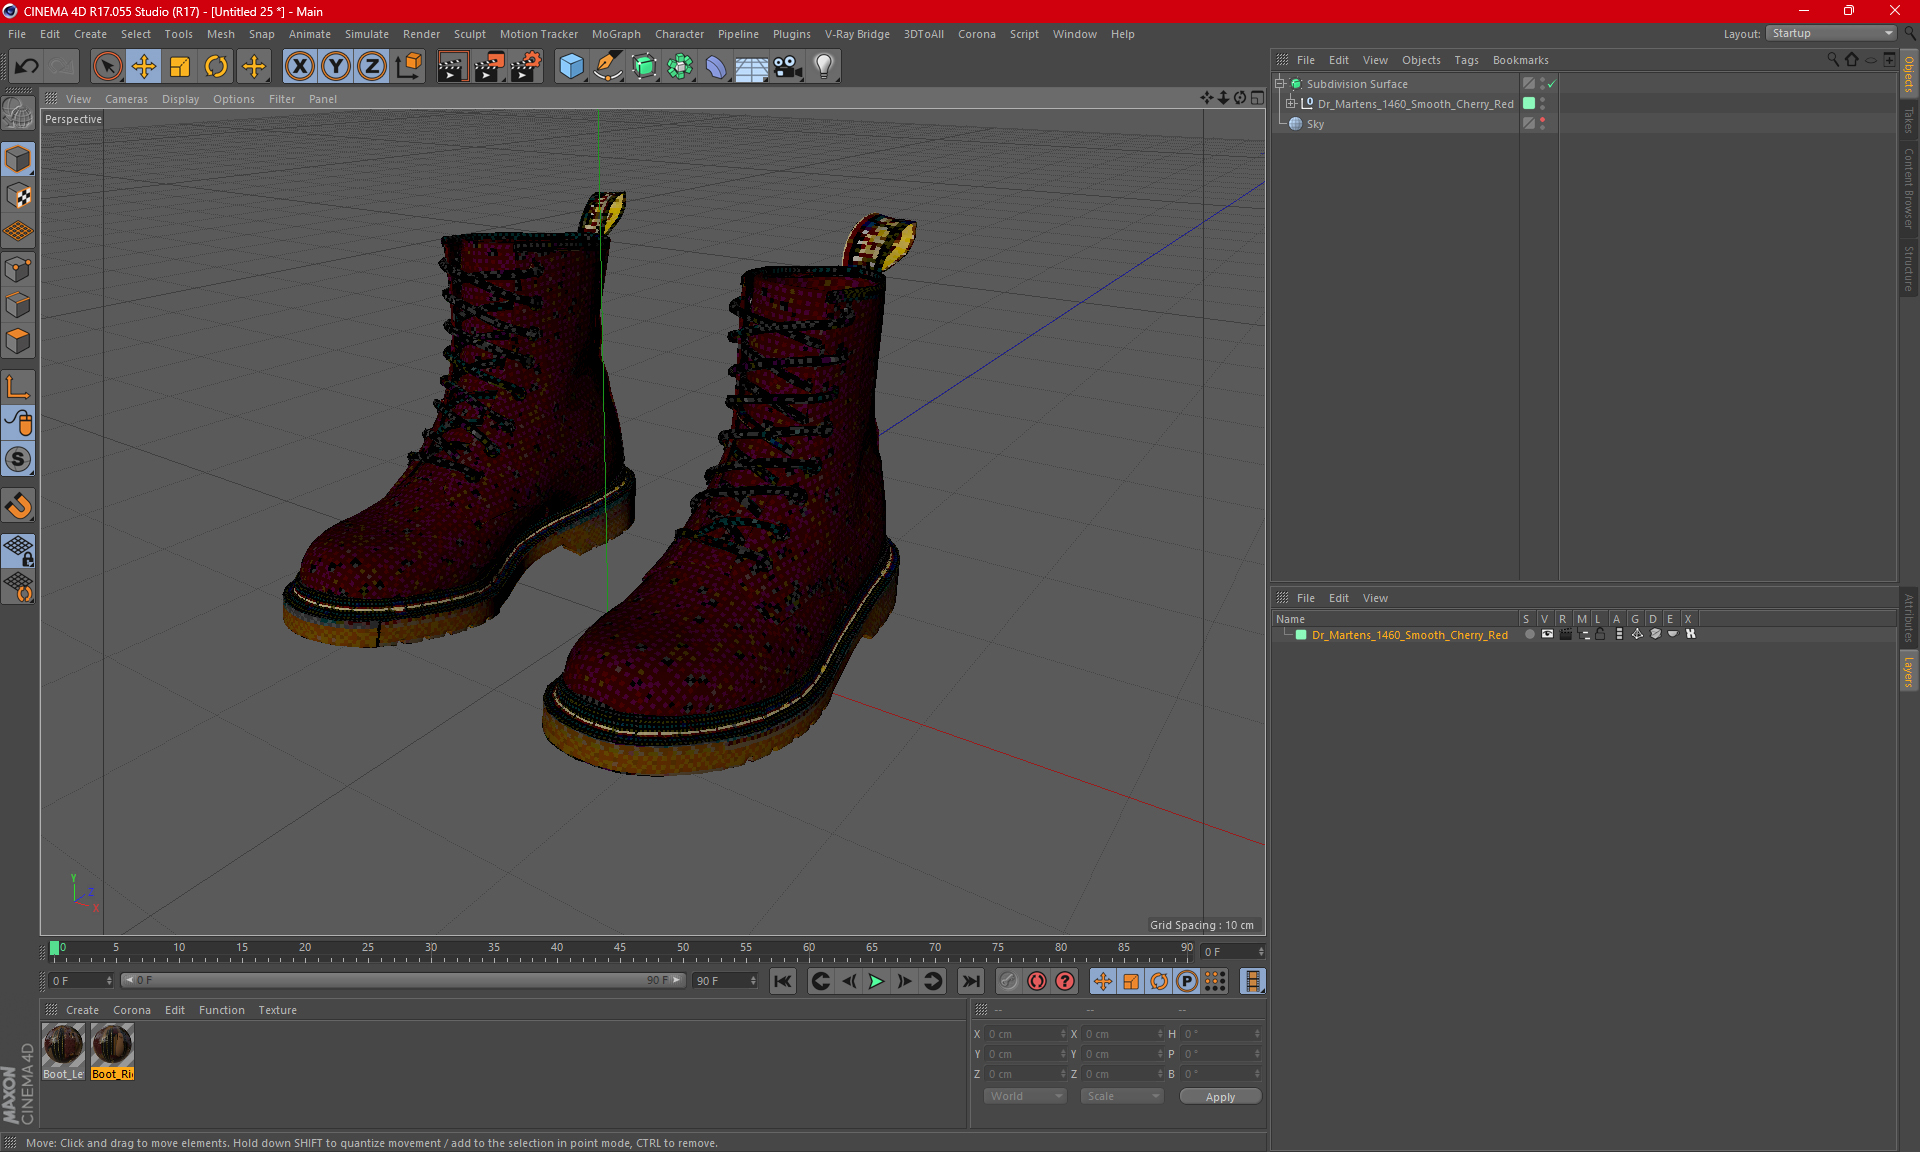Select the Sky object
1920x1152 pixels.
point(1315,124)
